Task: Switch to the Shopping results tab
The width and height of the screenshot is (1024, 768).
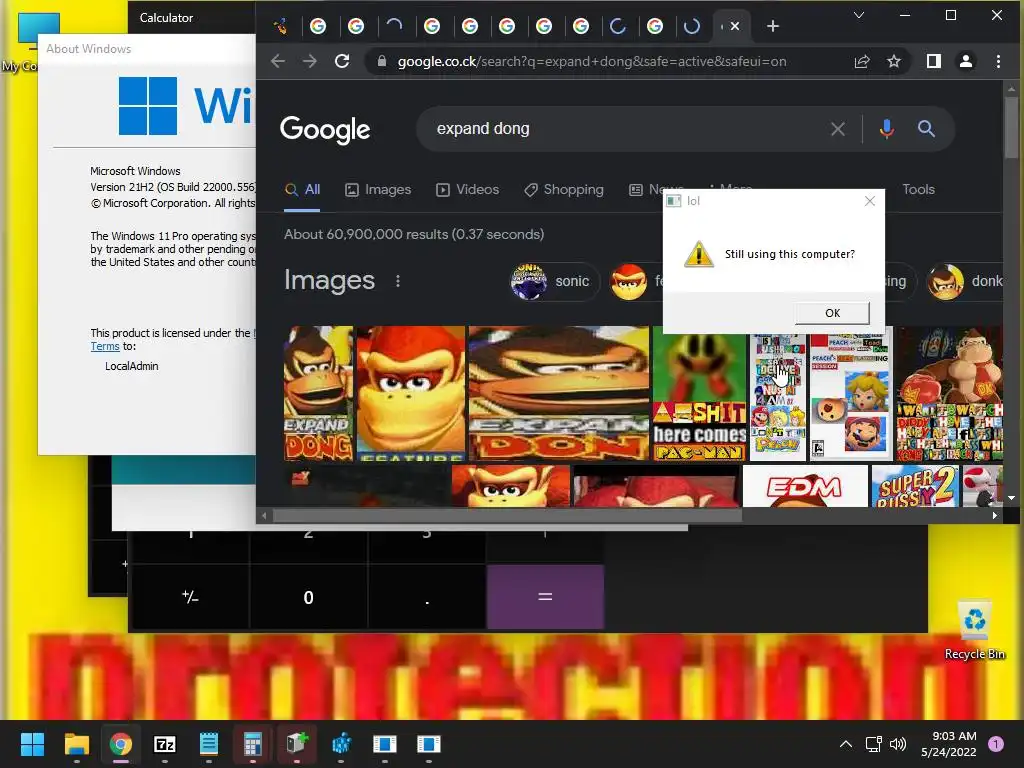Action: [x=564, y=189]
